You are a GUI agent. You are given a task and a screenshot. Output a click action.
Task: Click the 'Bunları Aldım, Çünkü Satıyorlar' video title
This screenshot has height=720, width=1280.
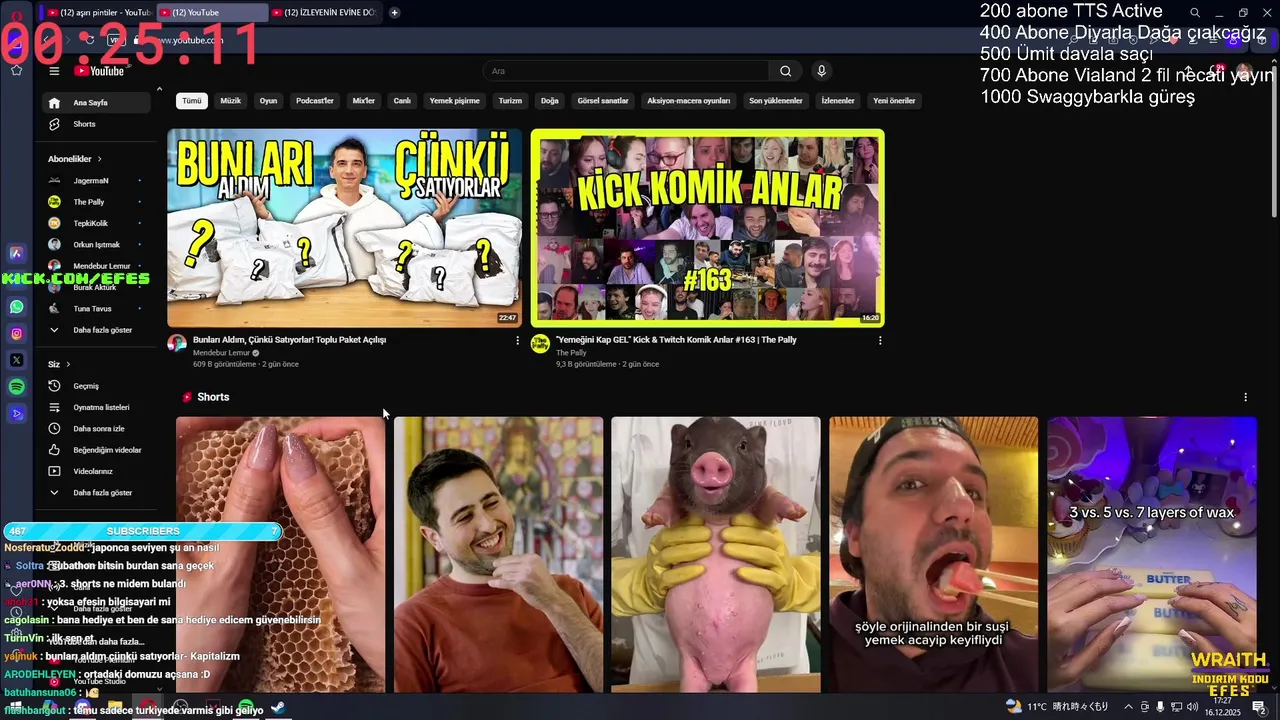[289, 340]
